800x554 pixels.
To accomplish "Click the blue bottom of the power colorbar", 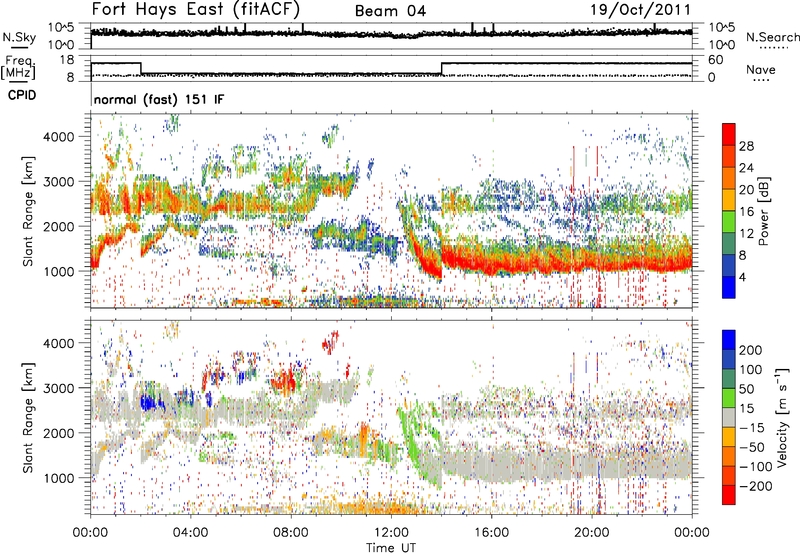I will pos(729,287).
